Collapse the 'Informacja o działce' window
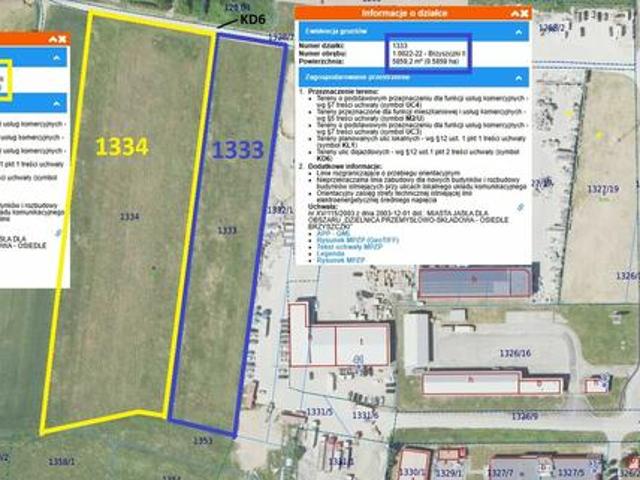Viewport: 640px width, 480px height. [512, 13]
